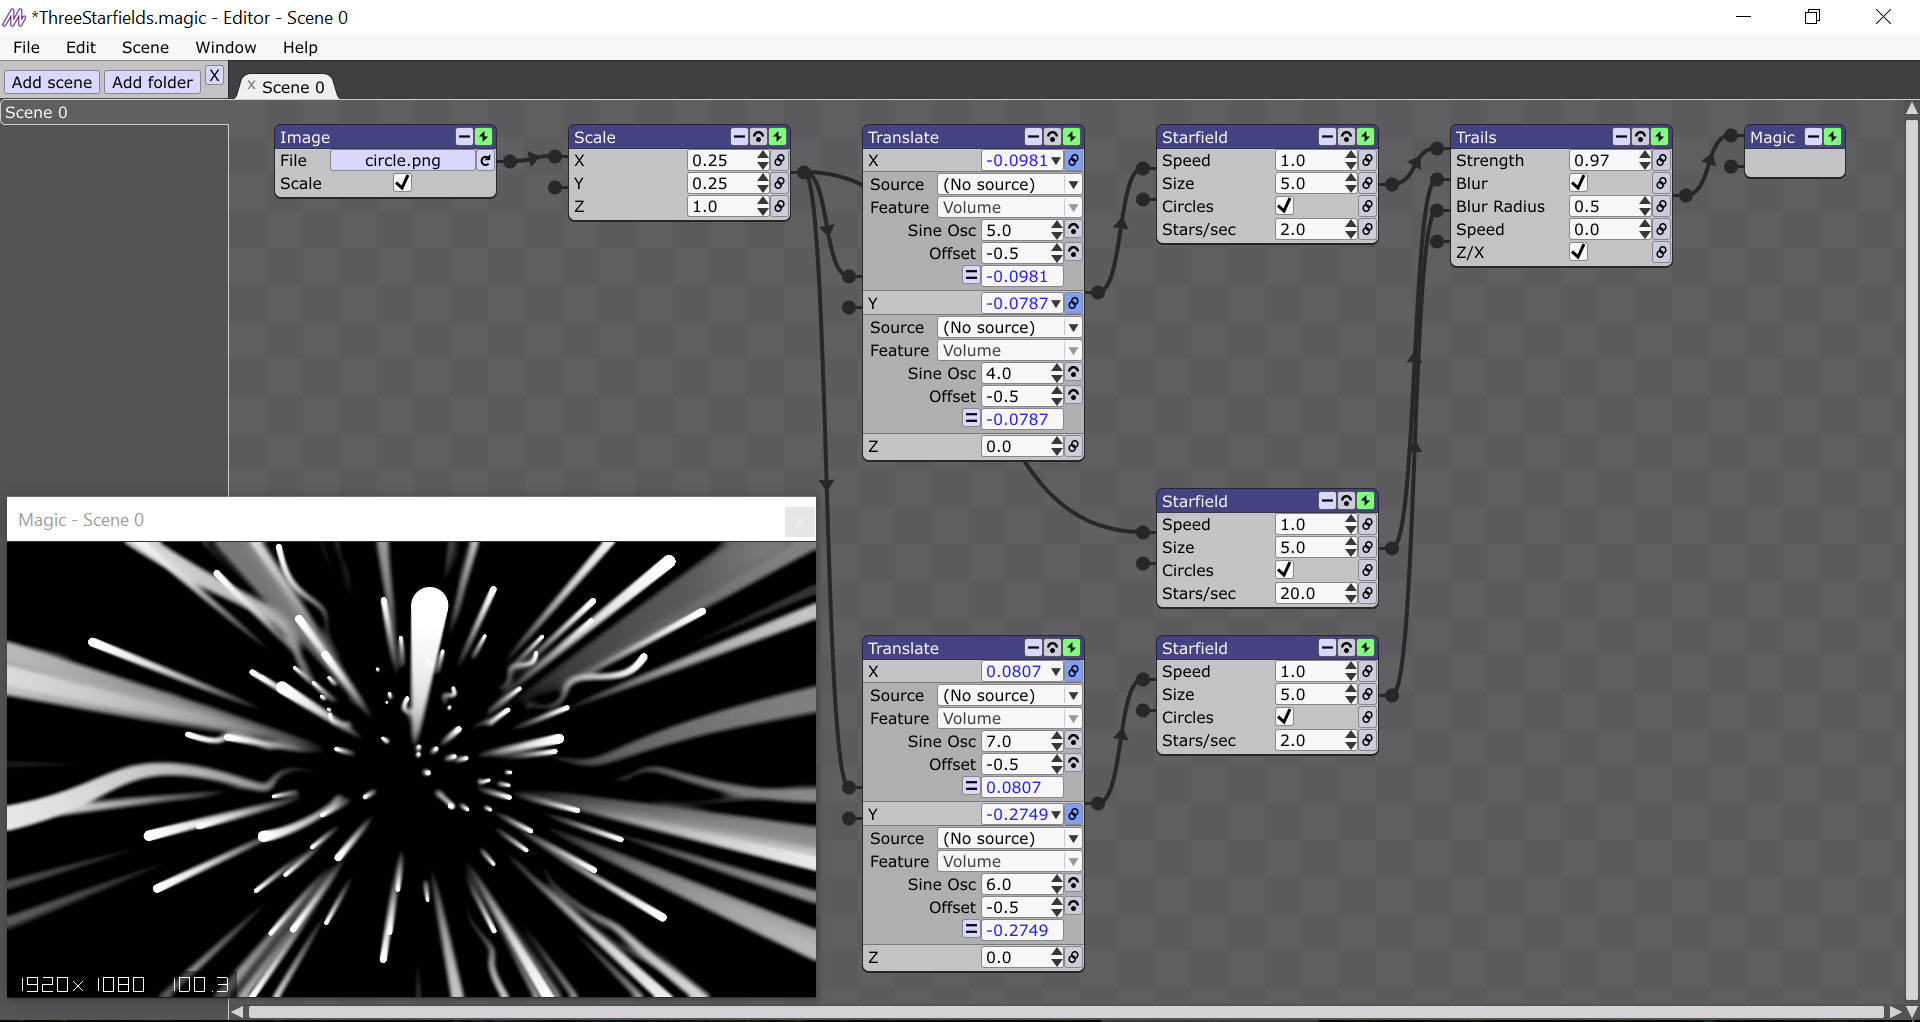The width and height of the screenshot is (1920, 1022).
Task: Toggle bypass icon on Scale module
Action: (758, 137)
